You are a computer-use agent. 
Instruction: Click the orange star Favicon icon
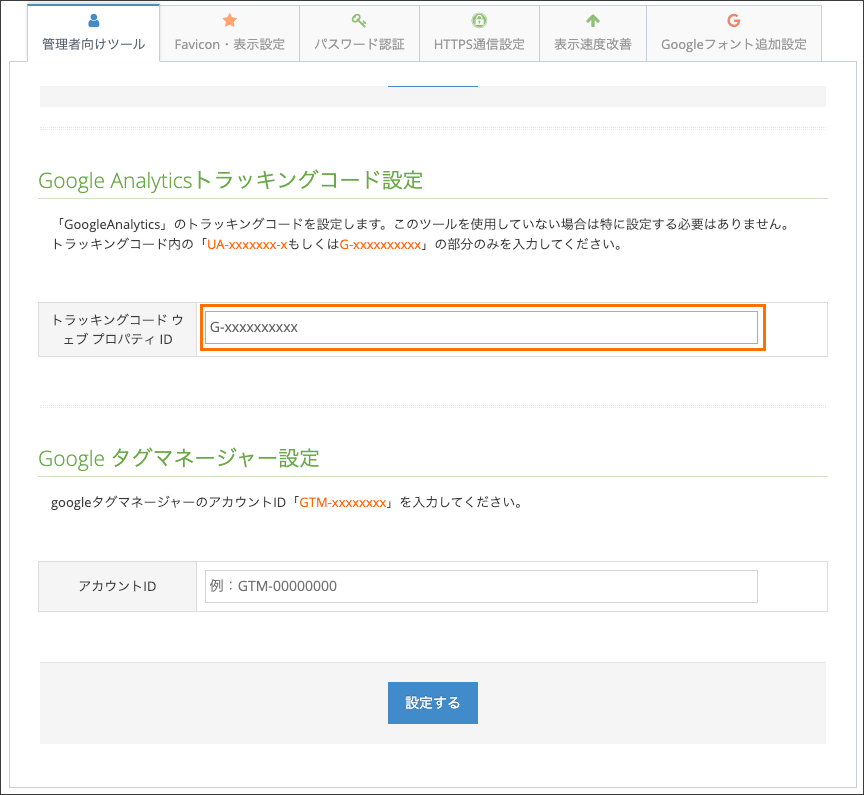(x=230, y=20)
